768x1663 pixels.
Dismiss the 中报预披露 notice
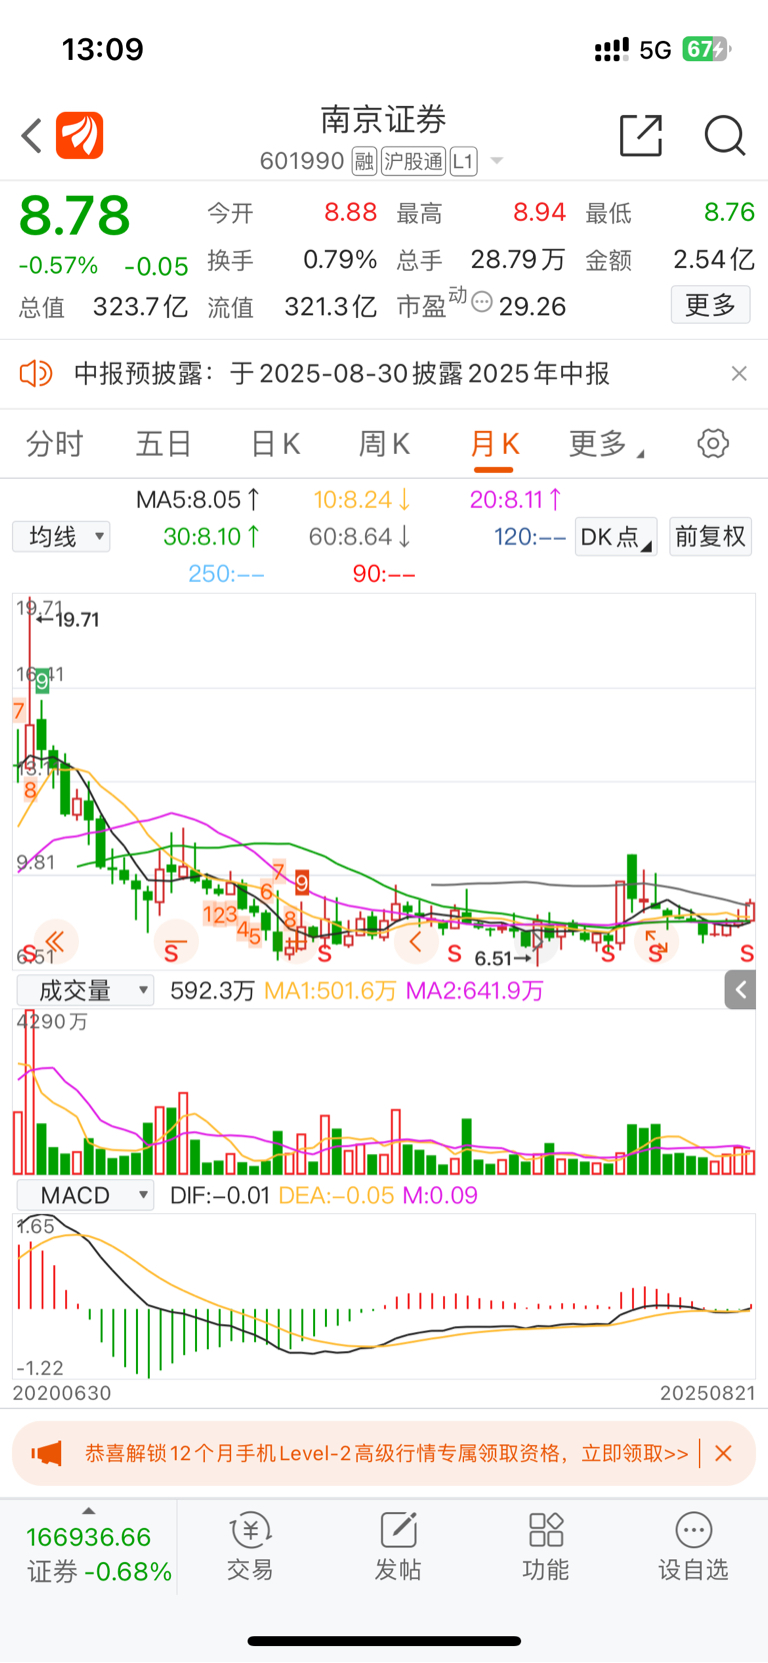[739, 374]
